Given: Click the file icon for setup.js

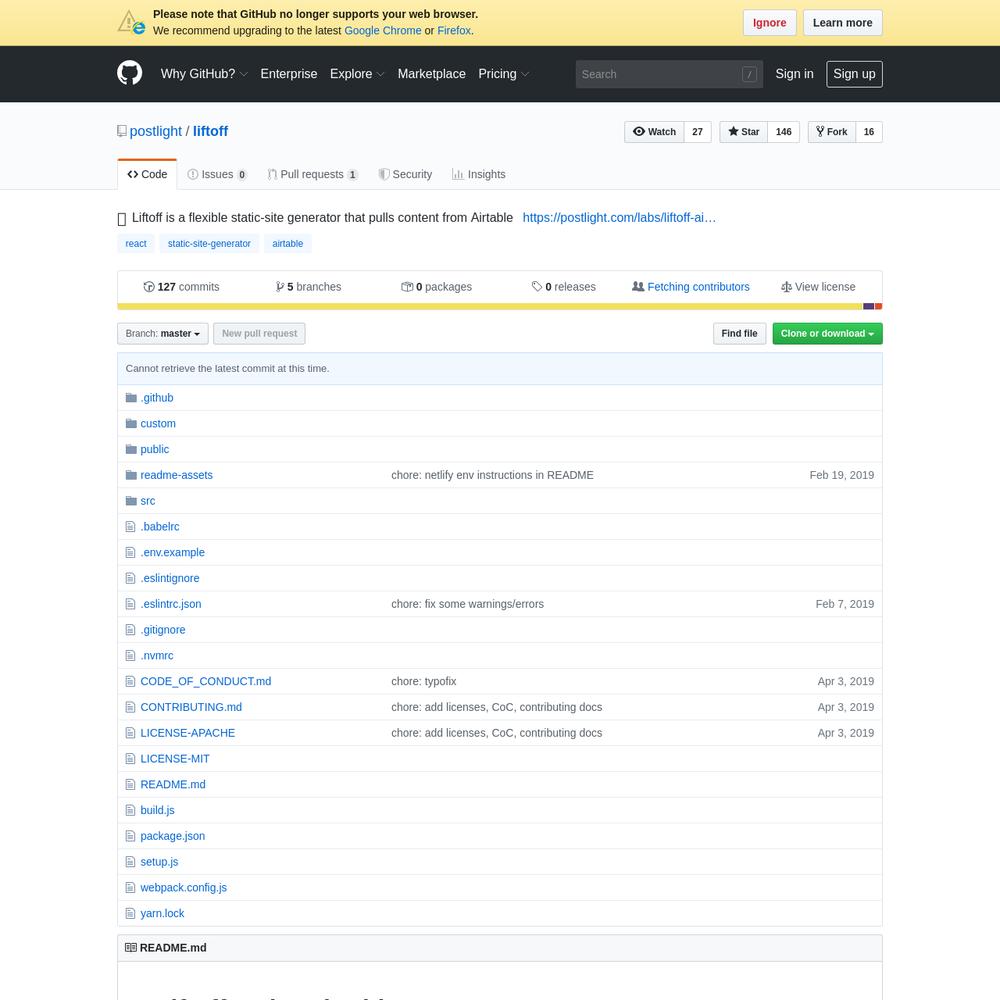Looking at the screenshot, I should click(x=131, y=862).
